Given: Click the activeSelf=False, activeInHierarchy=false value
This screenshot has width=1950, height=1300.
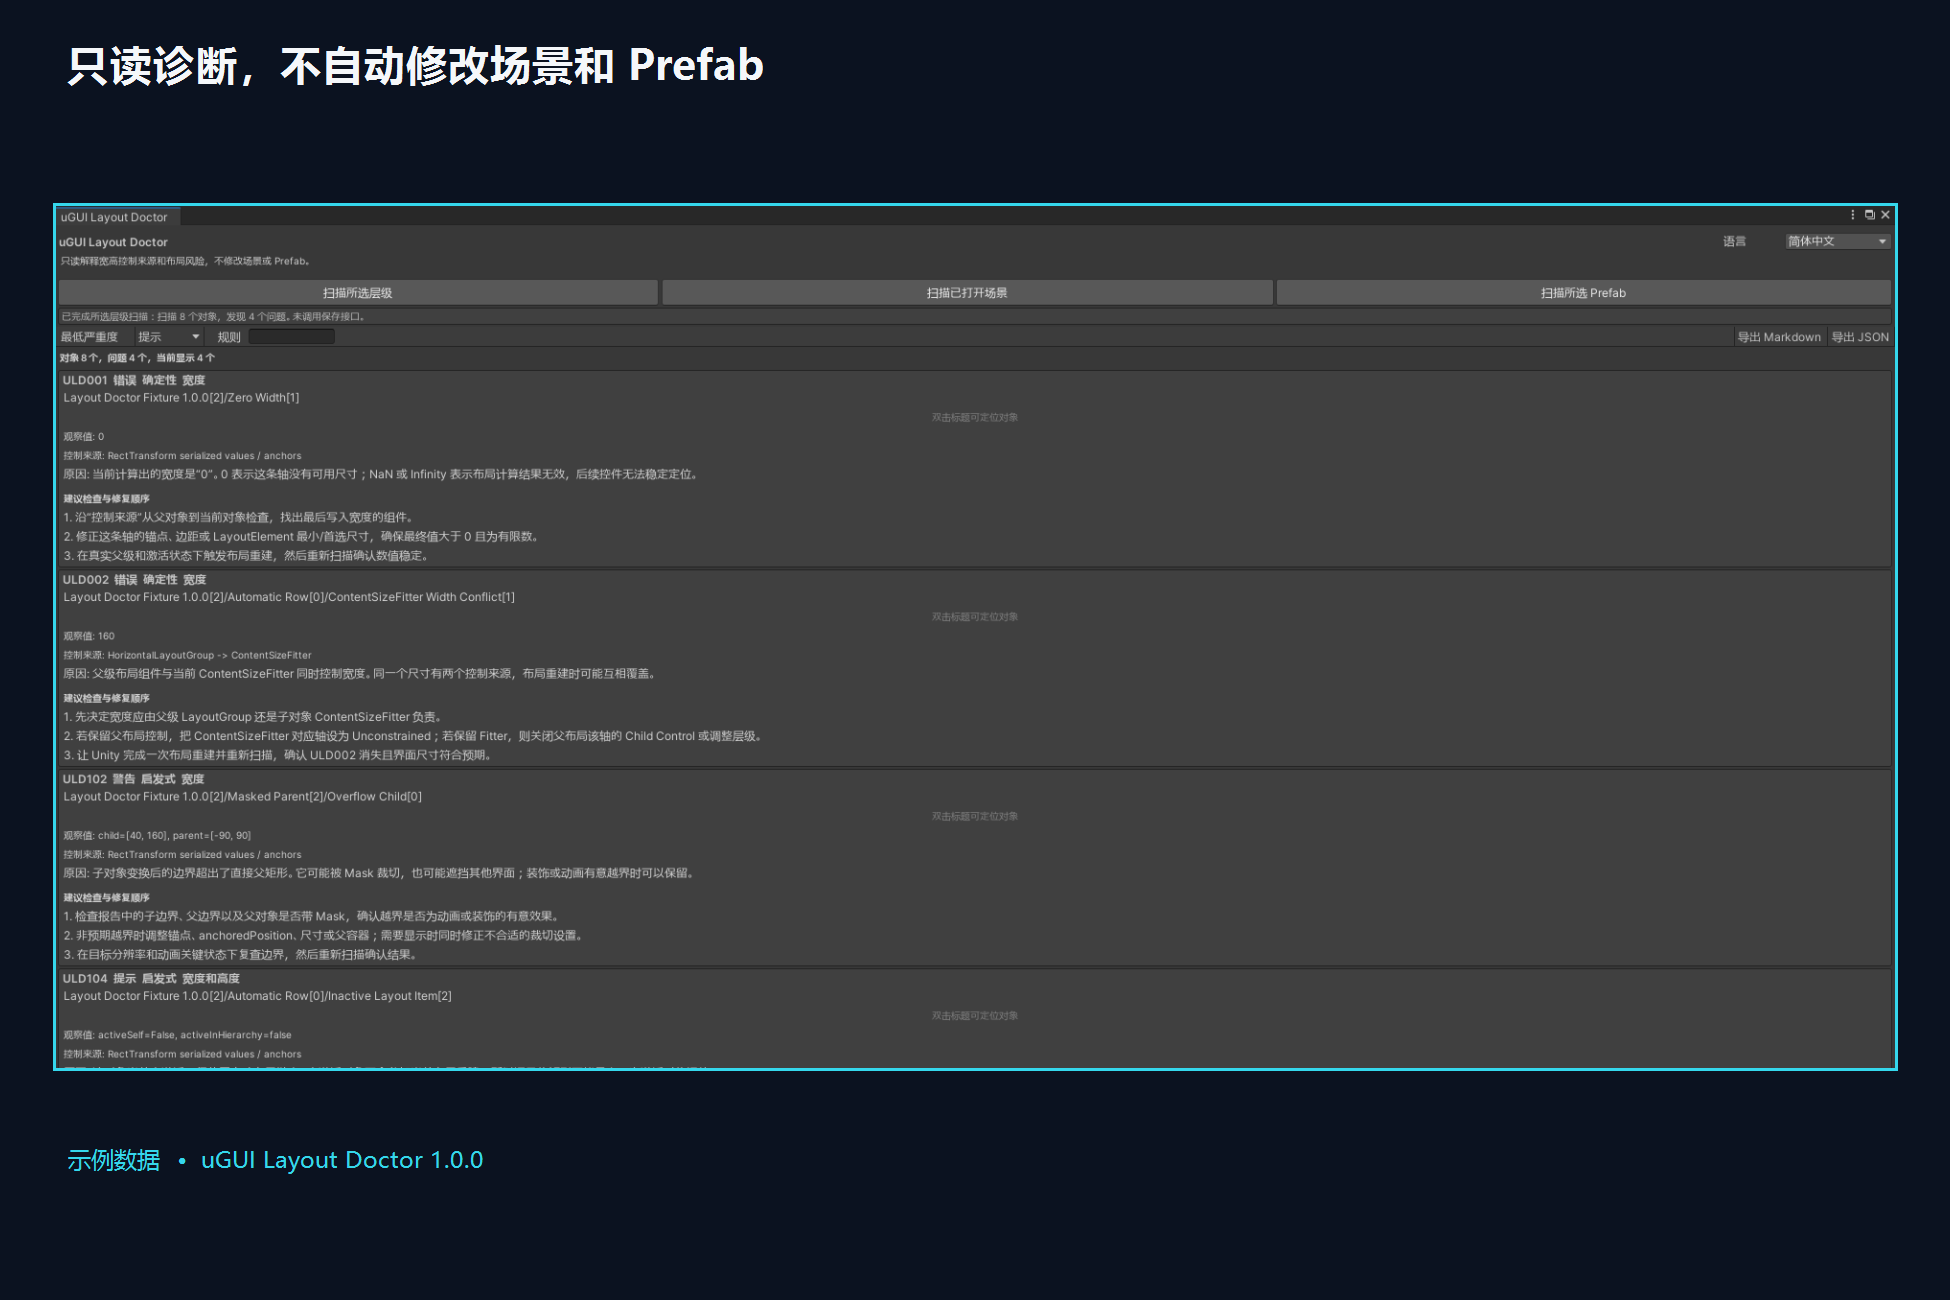Looking at the screenshot, I should 195,1035.
